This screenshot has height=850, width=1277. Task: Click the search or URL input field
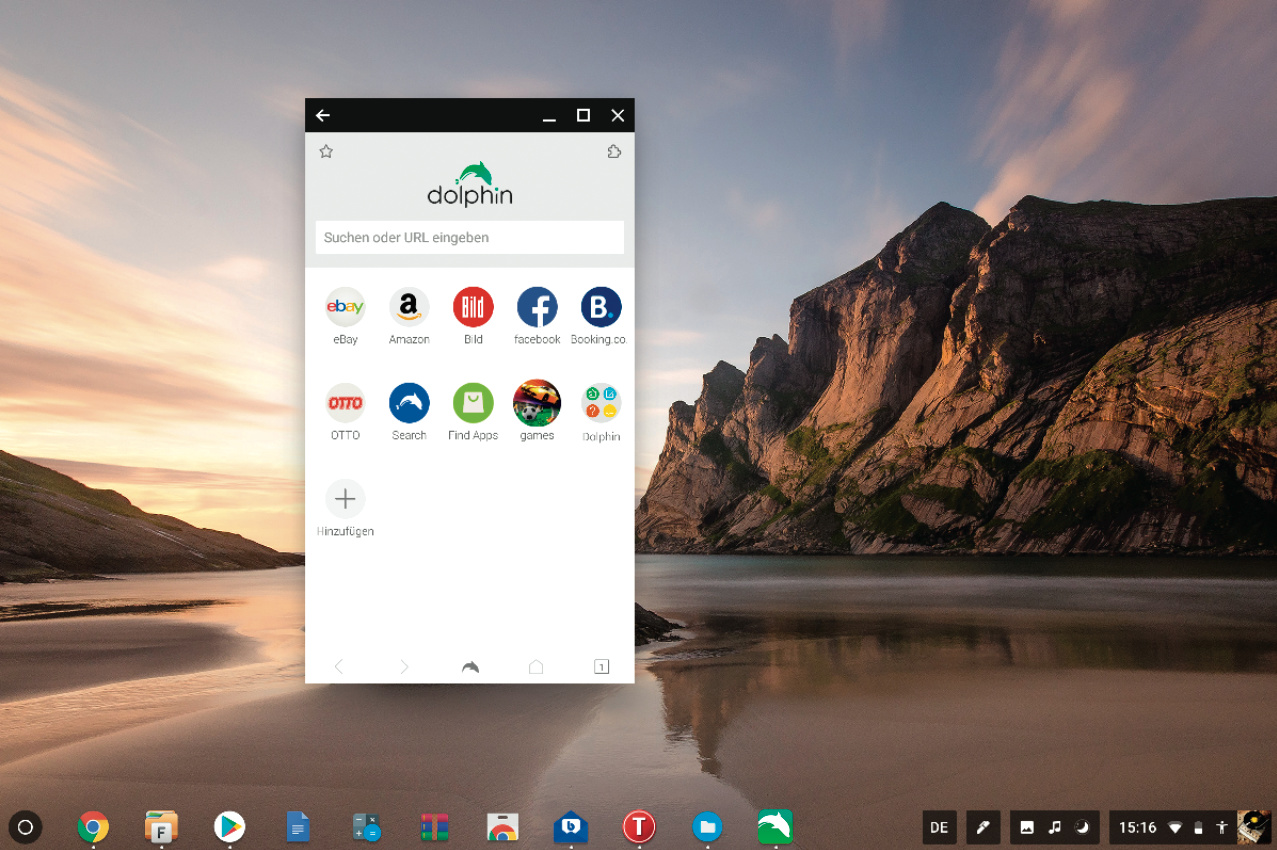click(x=469, y=238)
